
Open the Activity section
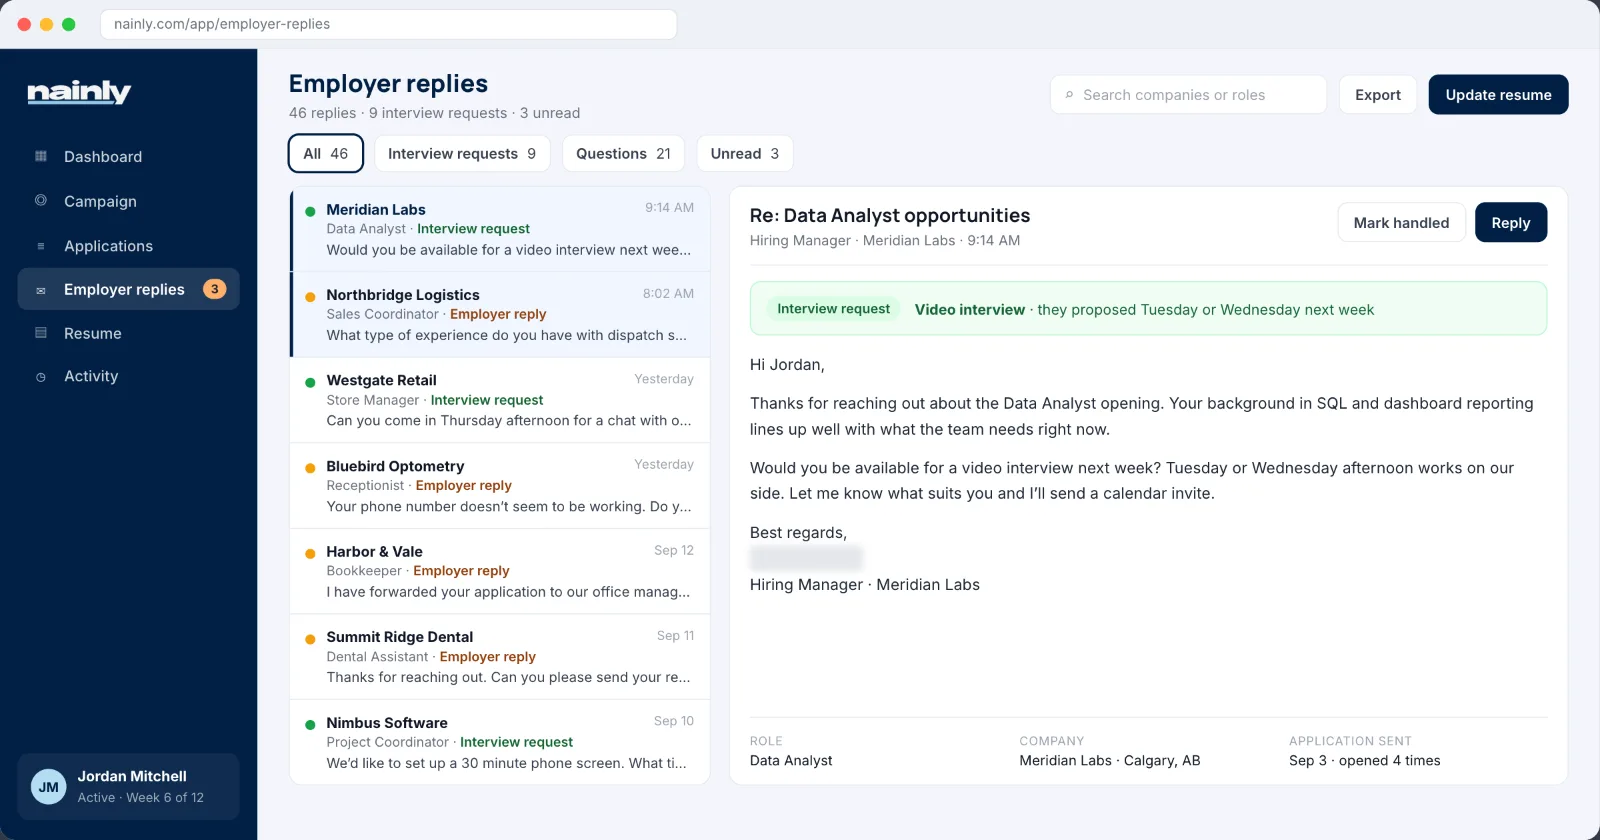coord(128,376)
